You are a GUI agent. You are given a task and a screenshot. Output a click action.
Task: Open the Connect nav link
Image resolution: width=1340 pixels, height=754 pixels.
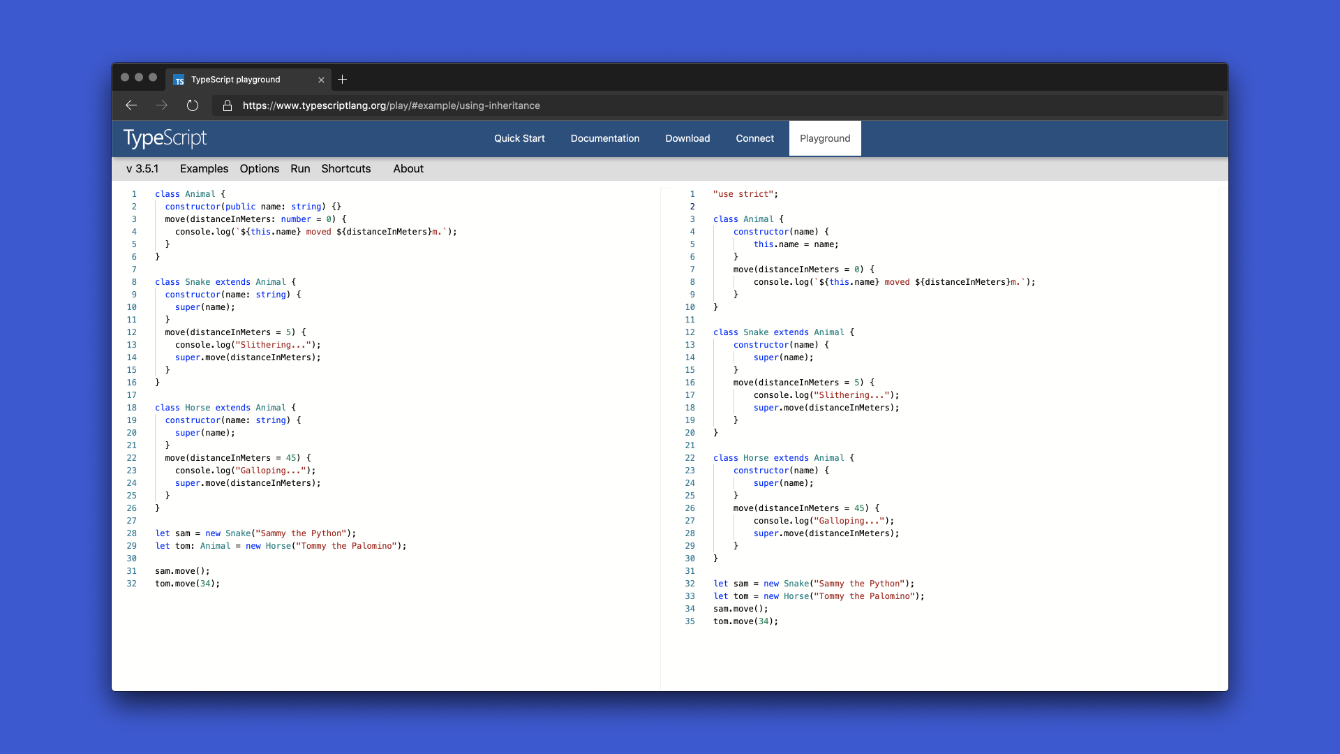755,139
